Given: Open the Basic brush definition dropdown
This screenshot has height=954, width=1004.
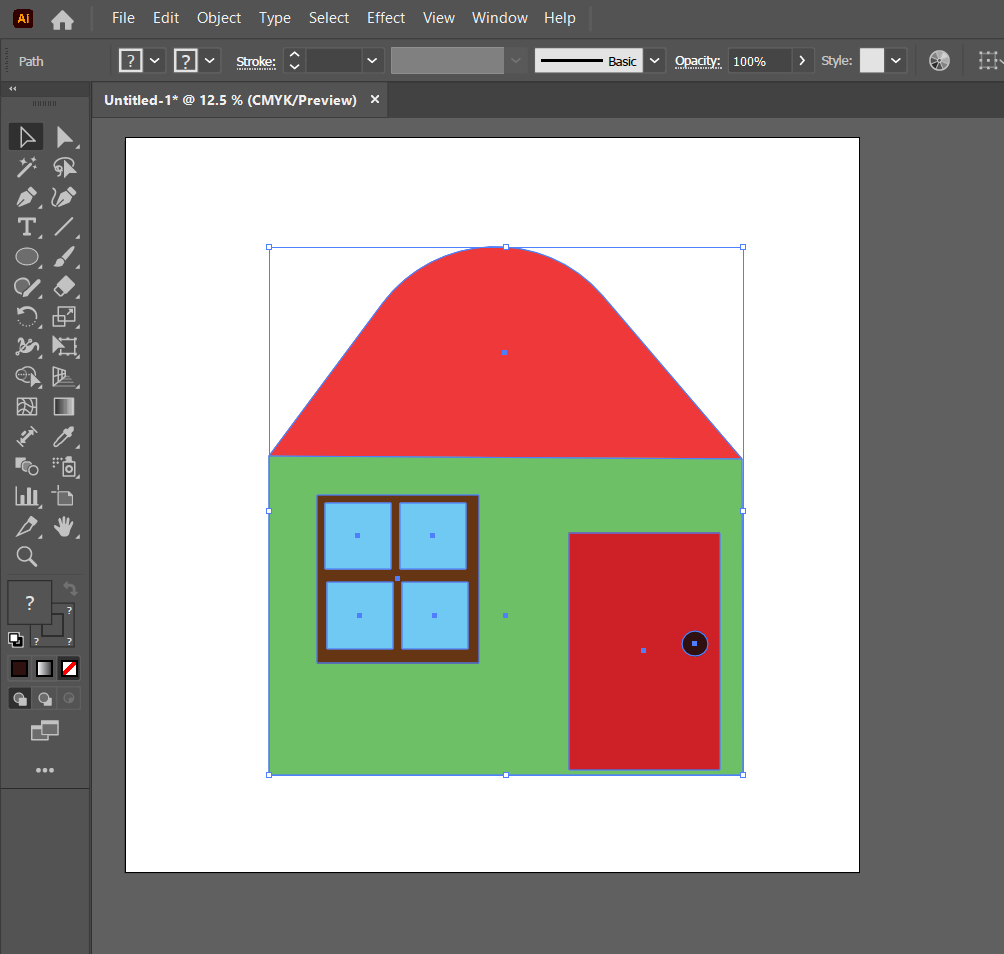Looking at the screenshot, I should (654, 61).
